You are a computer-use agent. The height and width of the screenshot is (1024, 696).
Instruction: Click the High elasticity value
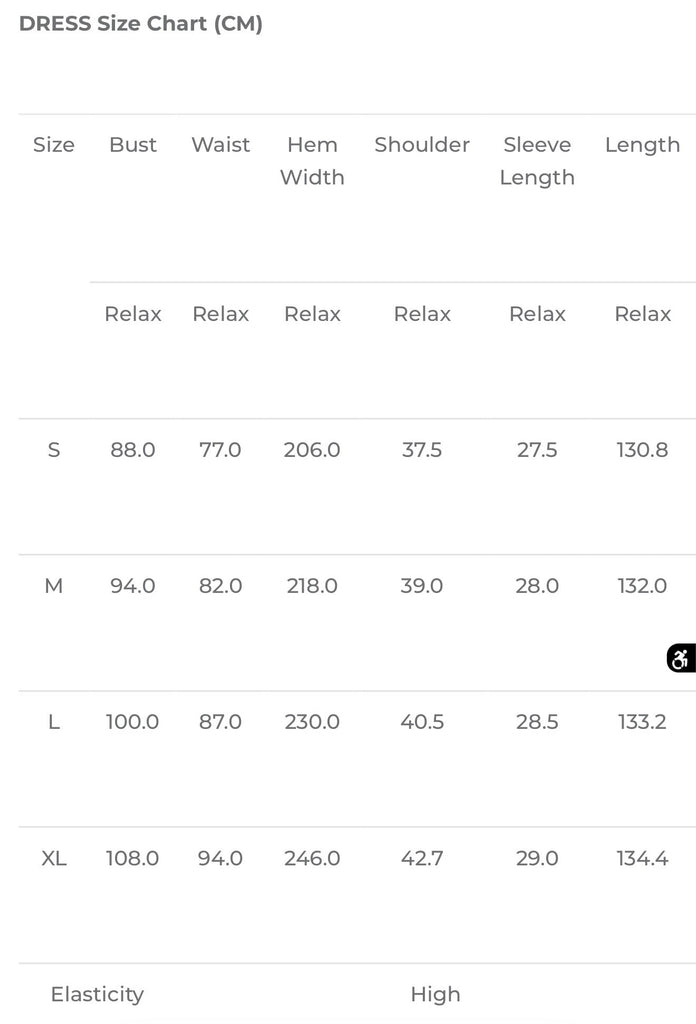tap(435, 994)
